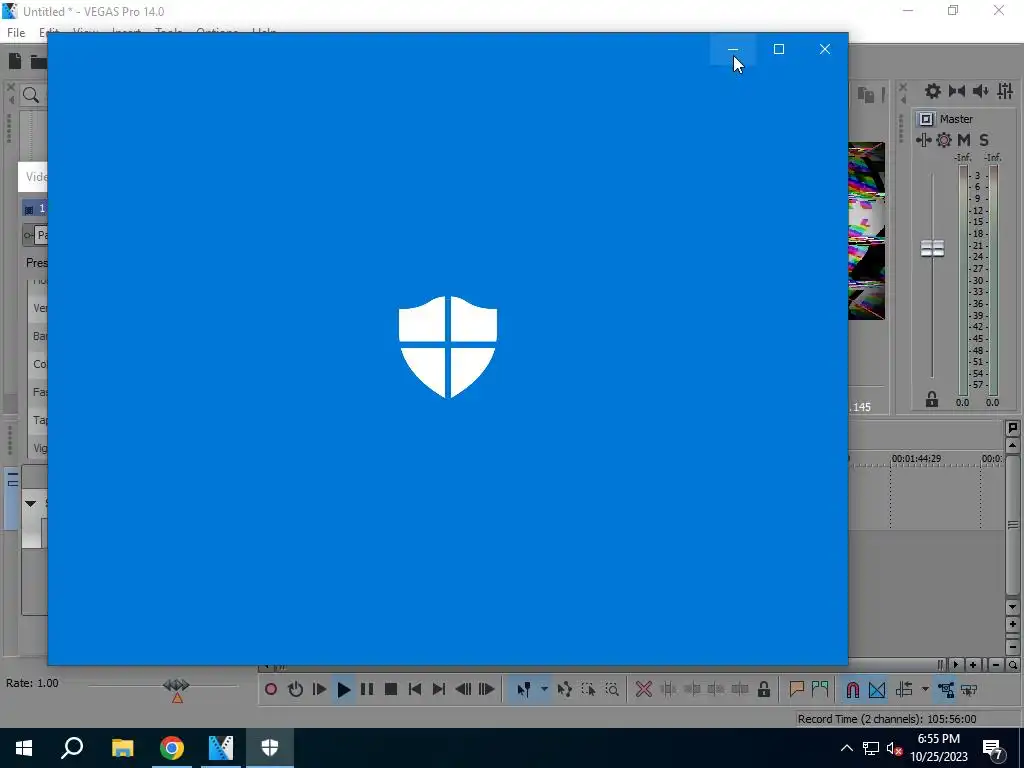Select the Envelope Edit tool
1024x768 pixels.
[564, 689]
